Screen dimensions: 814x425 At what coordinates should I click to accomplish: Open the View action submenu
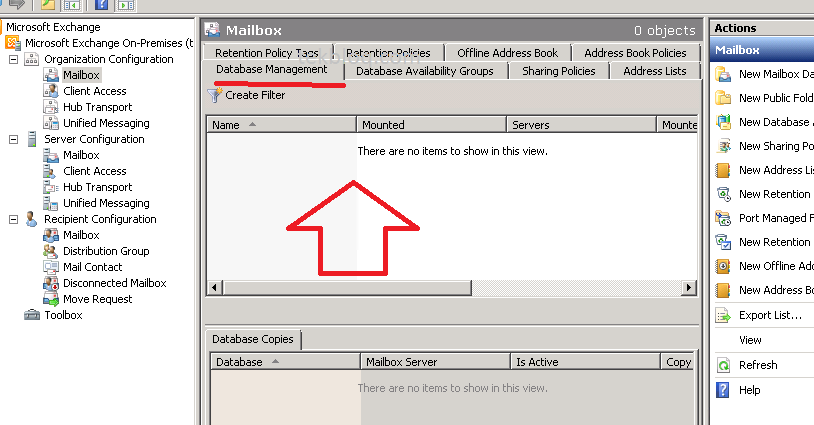pos(750,340)
